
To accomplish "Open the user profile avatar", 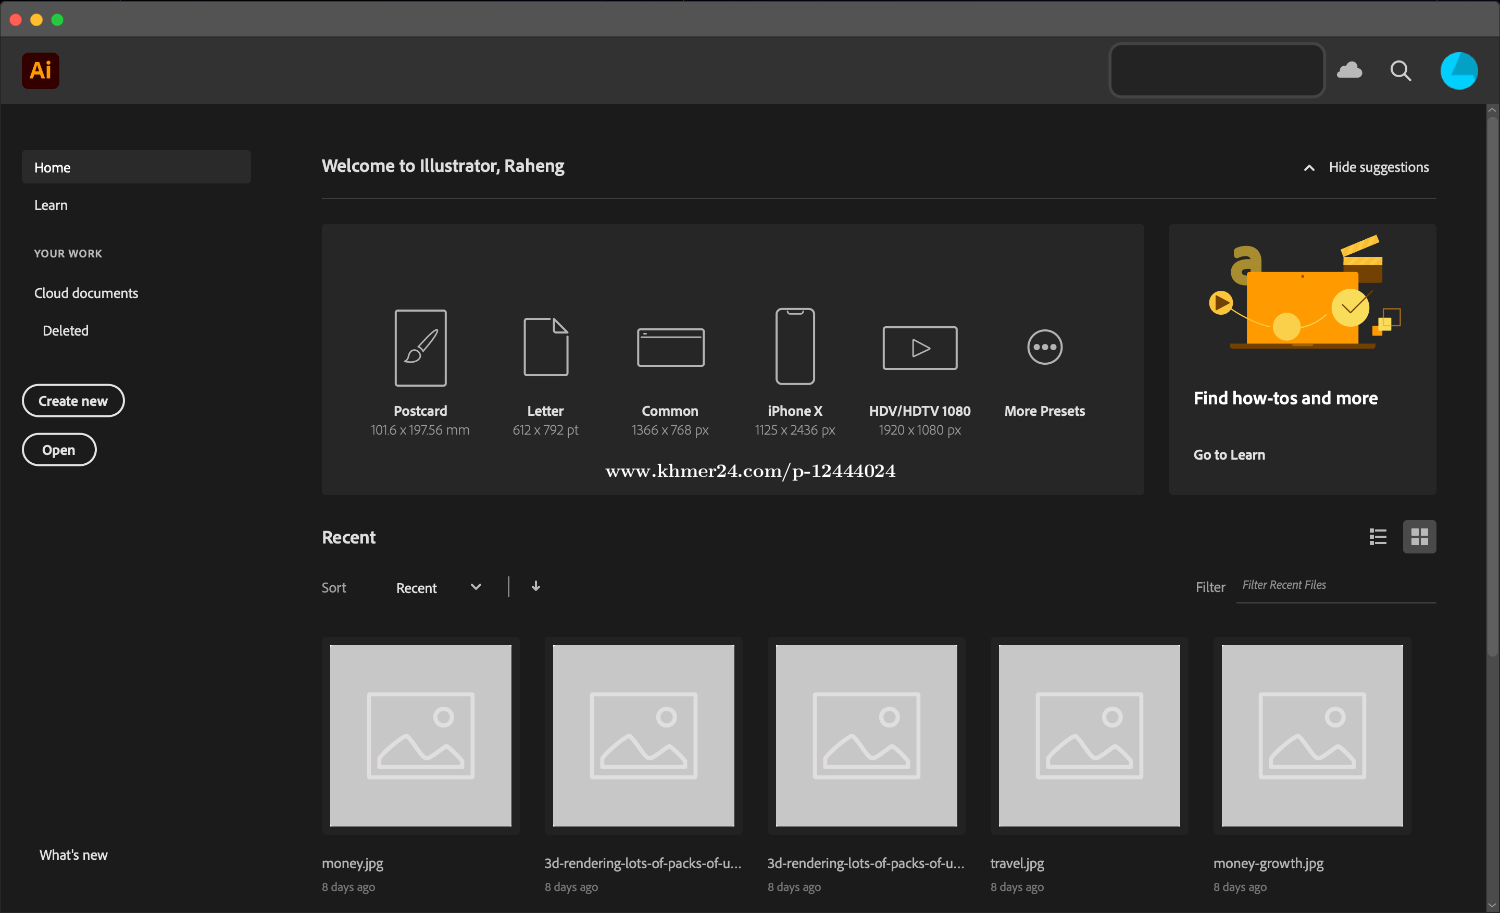I will click(1458, 71).
